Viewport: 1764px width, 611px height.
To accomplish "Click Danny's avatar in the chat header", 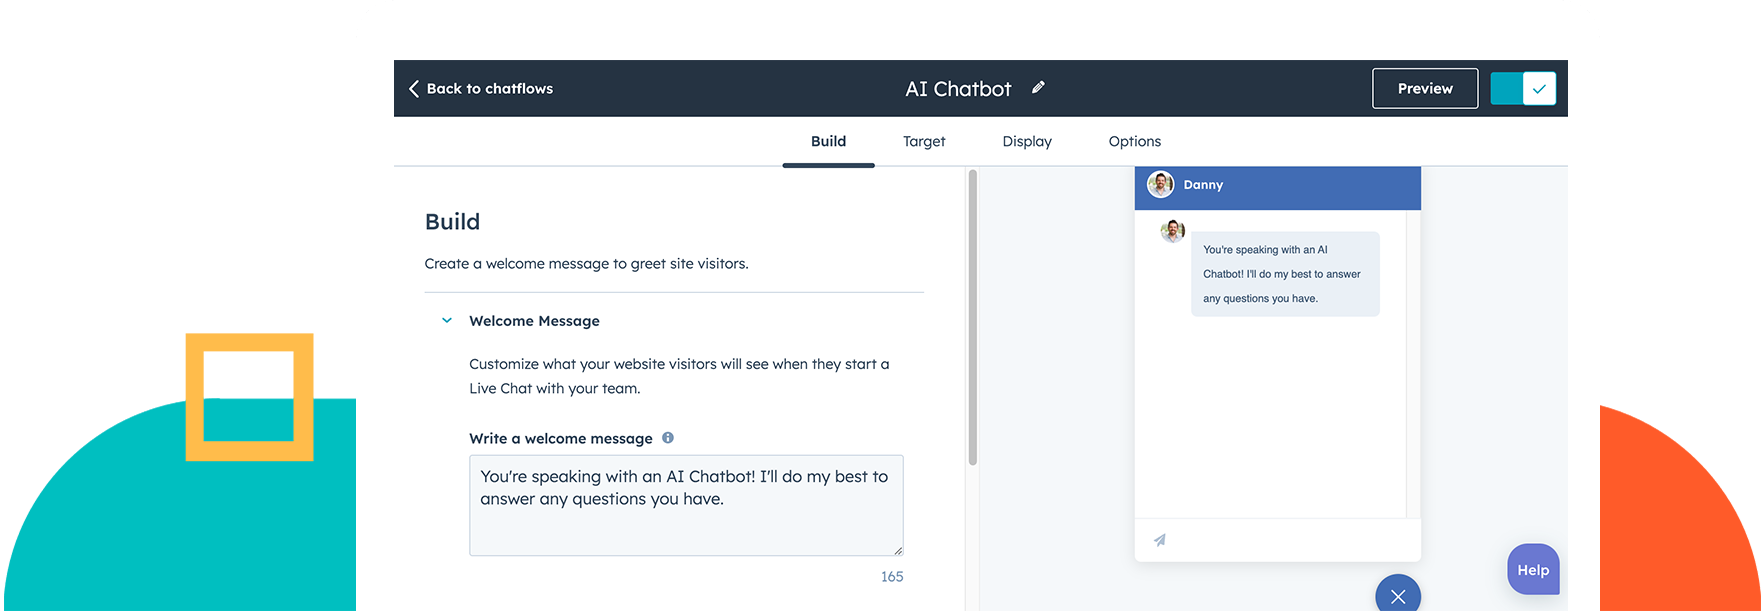I will coord(1160,184).
